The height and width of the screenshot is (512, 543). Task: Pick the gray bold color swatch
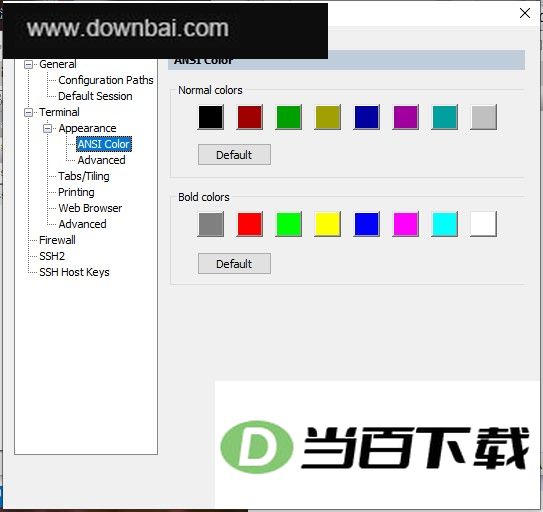[211, 224]
